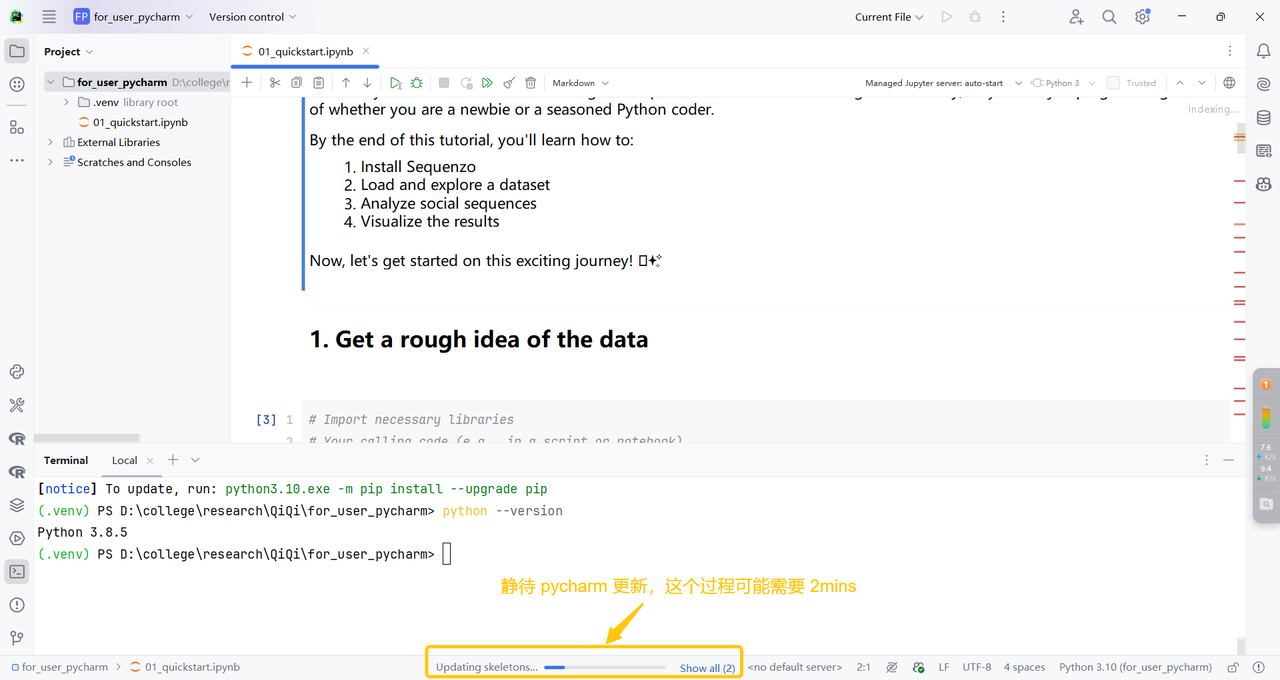Click the Debug Cell bug icon

(x=417, y=83)
